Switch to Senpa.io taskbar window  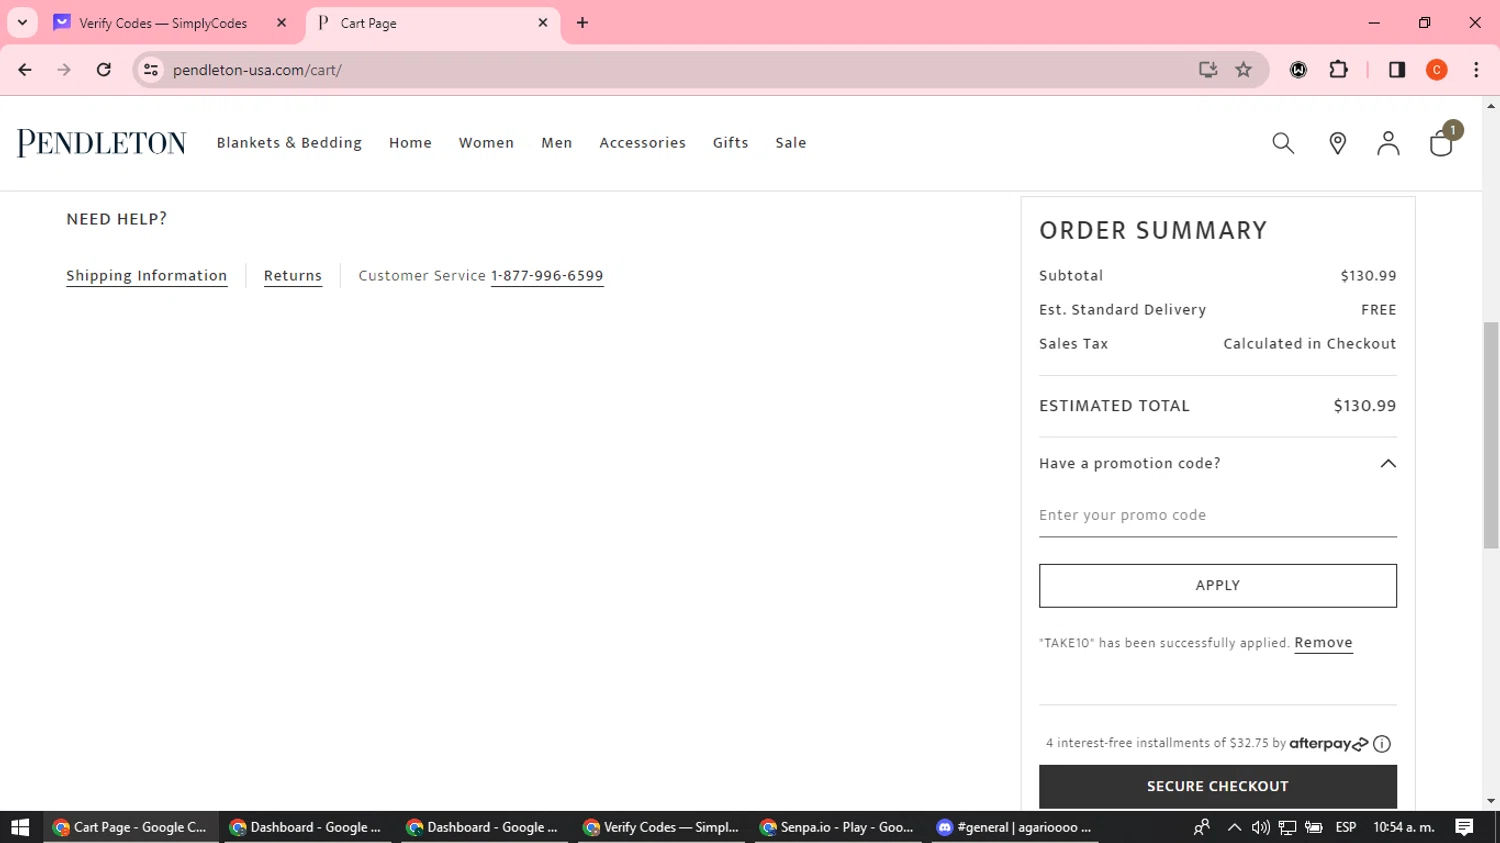click(x=838, y=827)
